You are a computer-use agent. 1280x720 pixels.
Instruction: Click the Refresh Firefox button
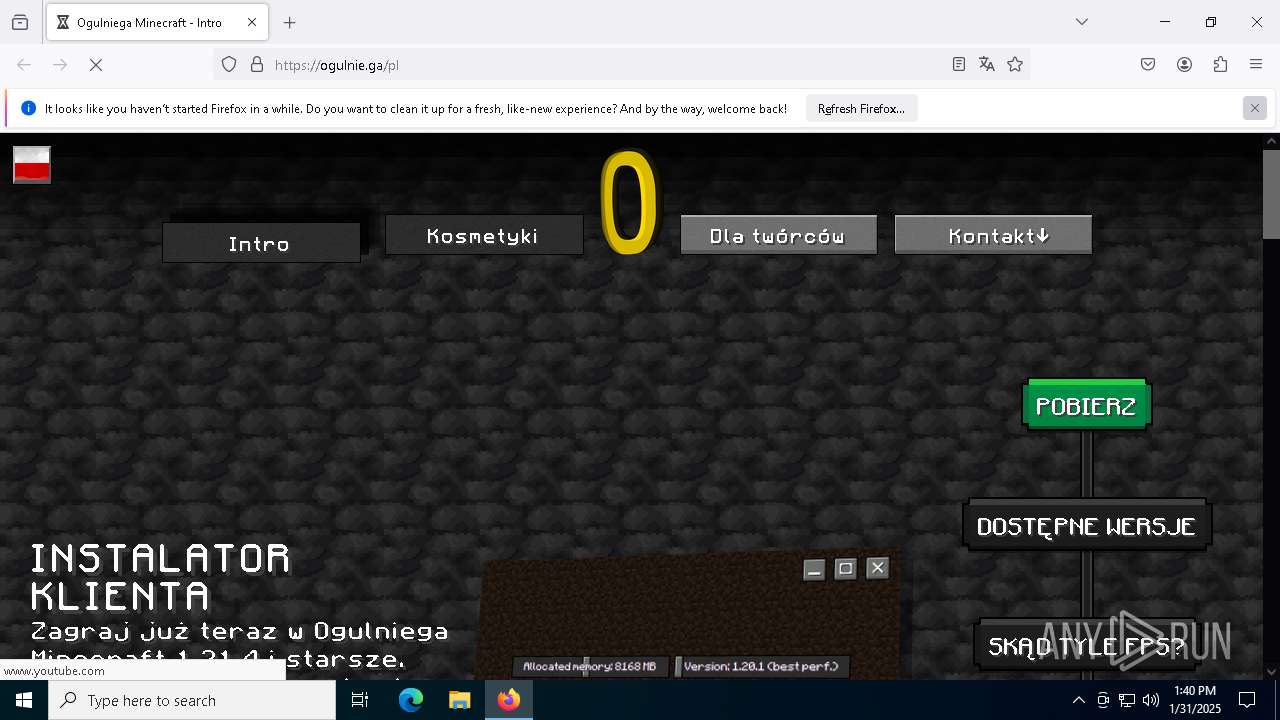click(861, 109)
